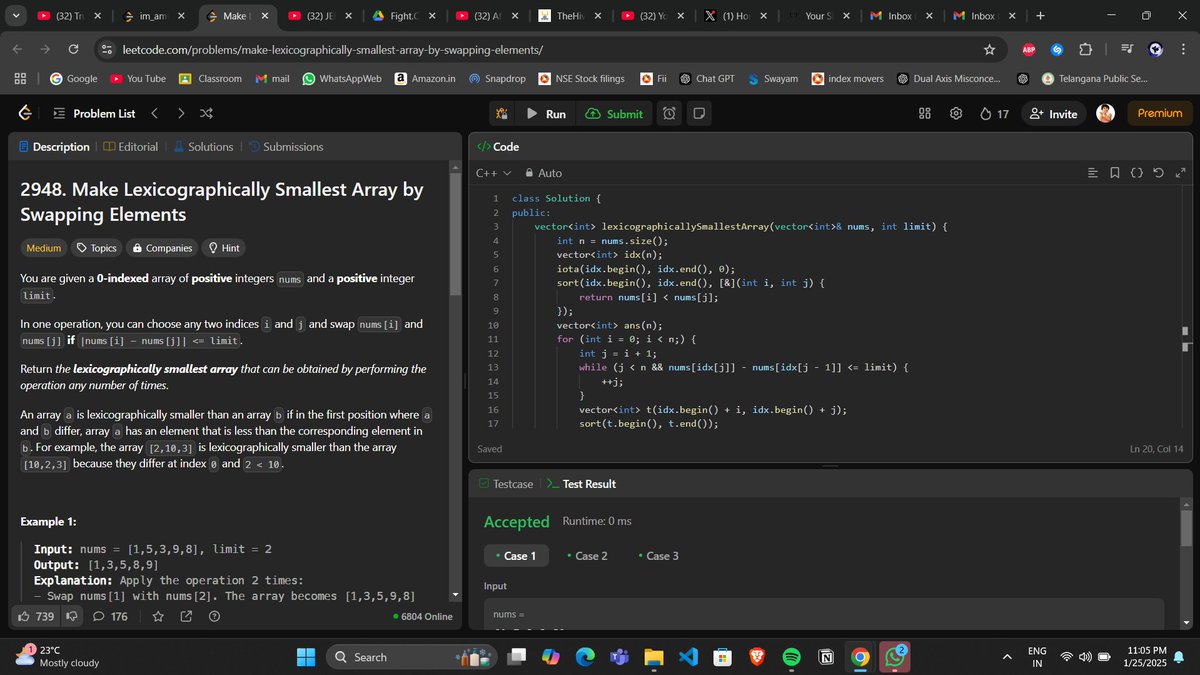Open the Chrome extensions puzzle icon
Viewport: 1200px width, 675px height.
1085,49
